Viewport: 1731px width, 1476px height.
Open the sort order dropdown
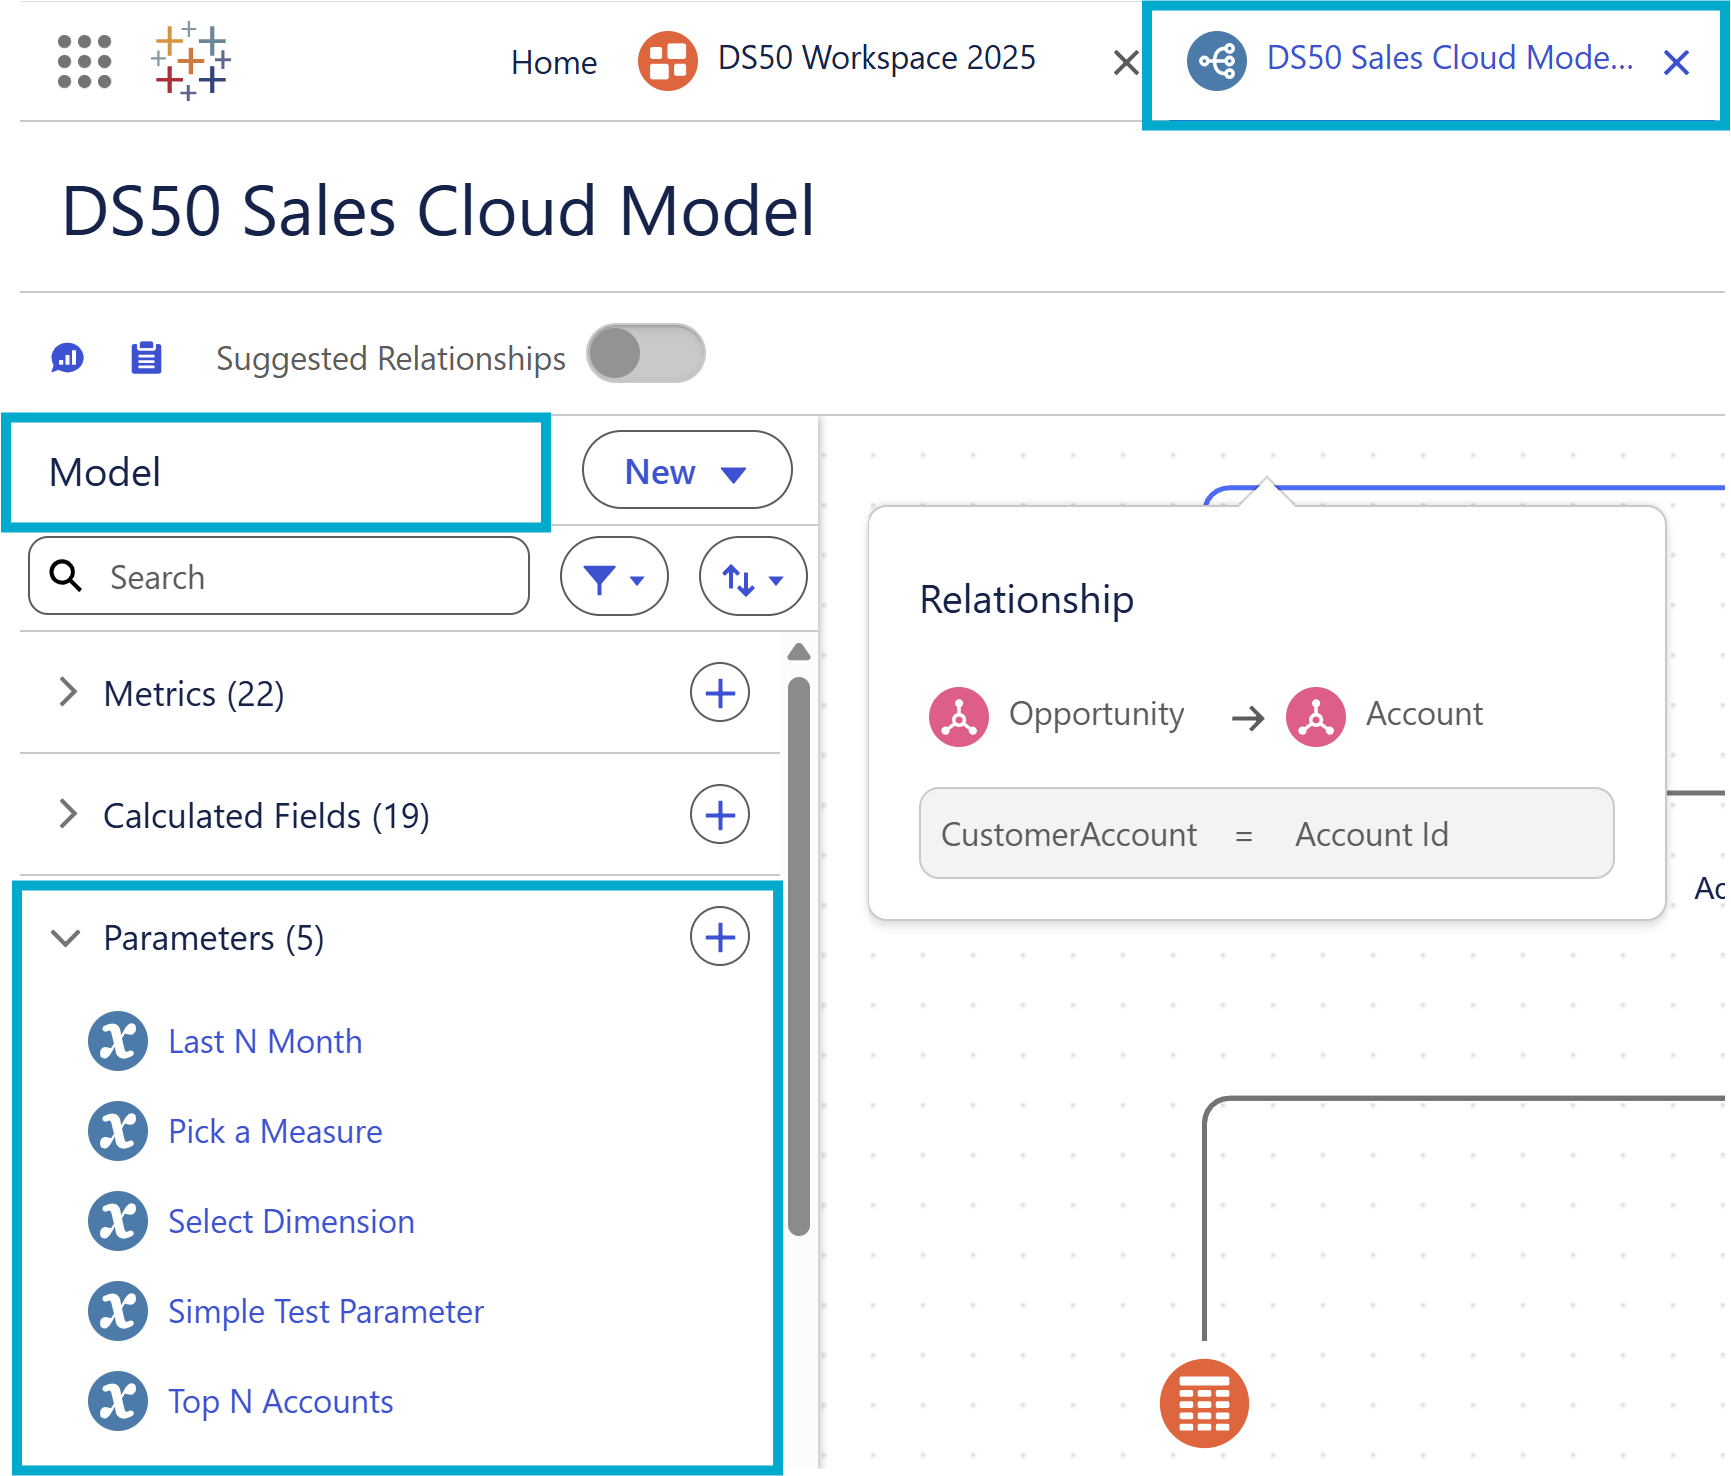click(x=753, y=576)
